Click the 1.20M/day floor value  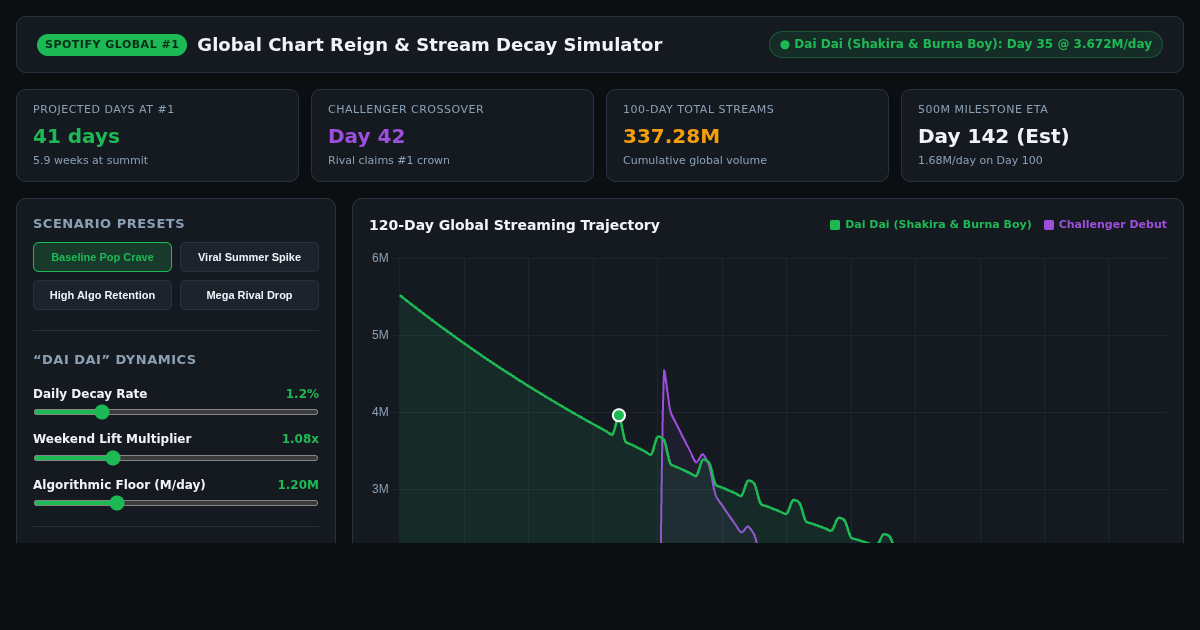[x=298, y=485]
